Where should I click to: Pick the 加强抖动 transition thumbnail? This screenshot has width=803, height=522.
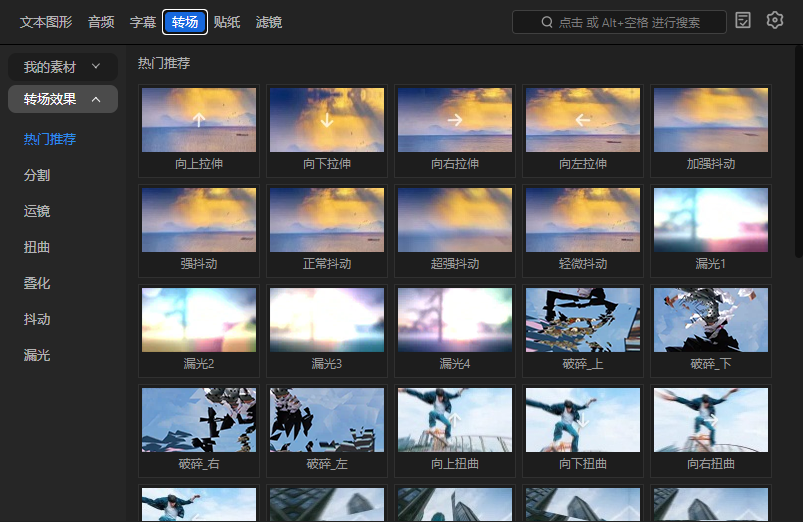pyautogui.click(x=711, y=120)
